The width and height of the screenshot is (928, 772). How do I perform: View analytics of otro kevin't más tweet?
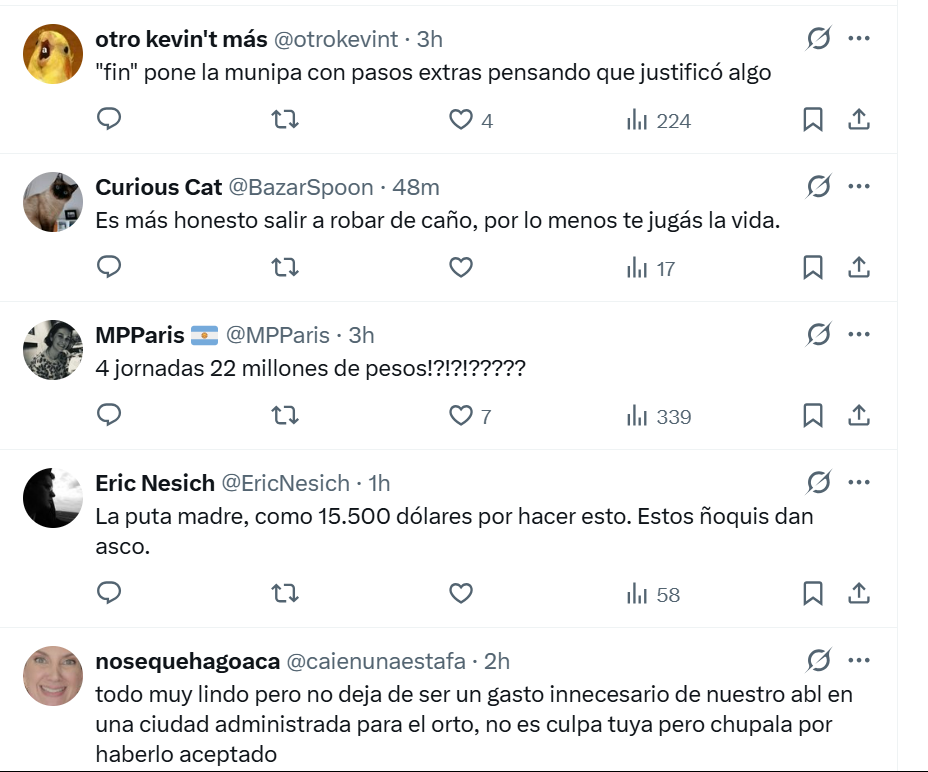(x=659, y=121)
